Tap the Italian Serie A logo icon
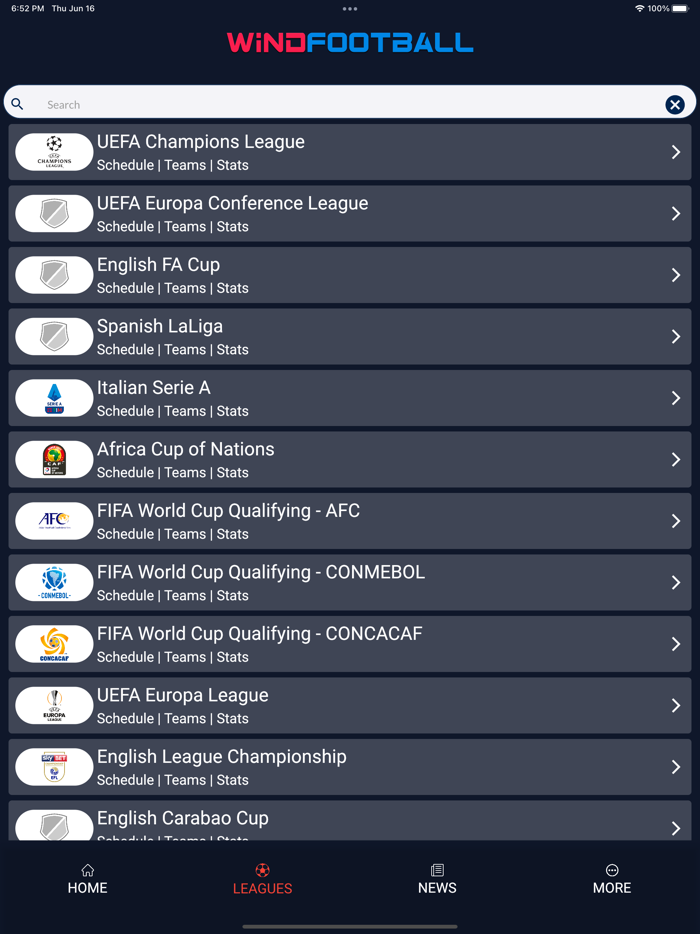 54,398
